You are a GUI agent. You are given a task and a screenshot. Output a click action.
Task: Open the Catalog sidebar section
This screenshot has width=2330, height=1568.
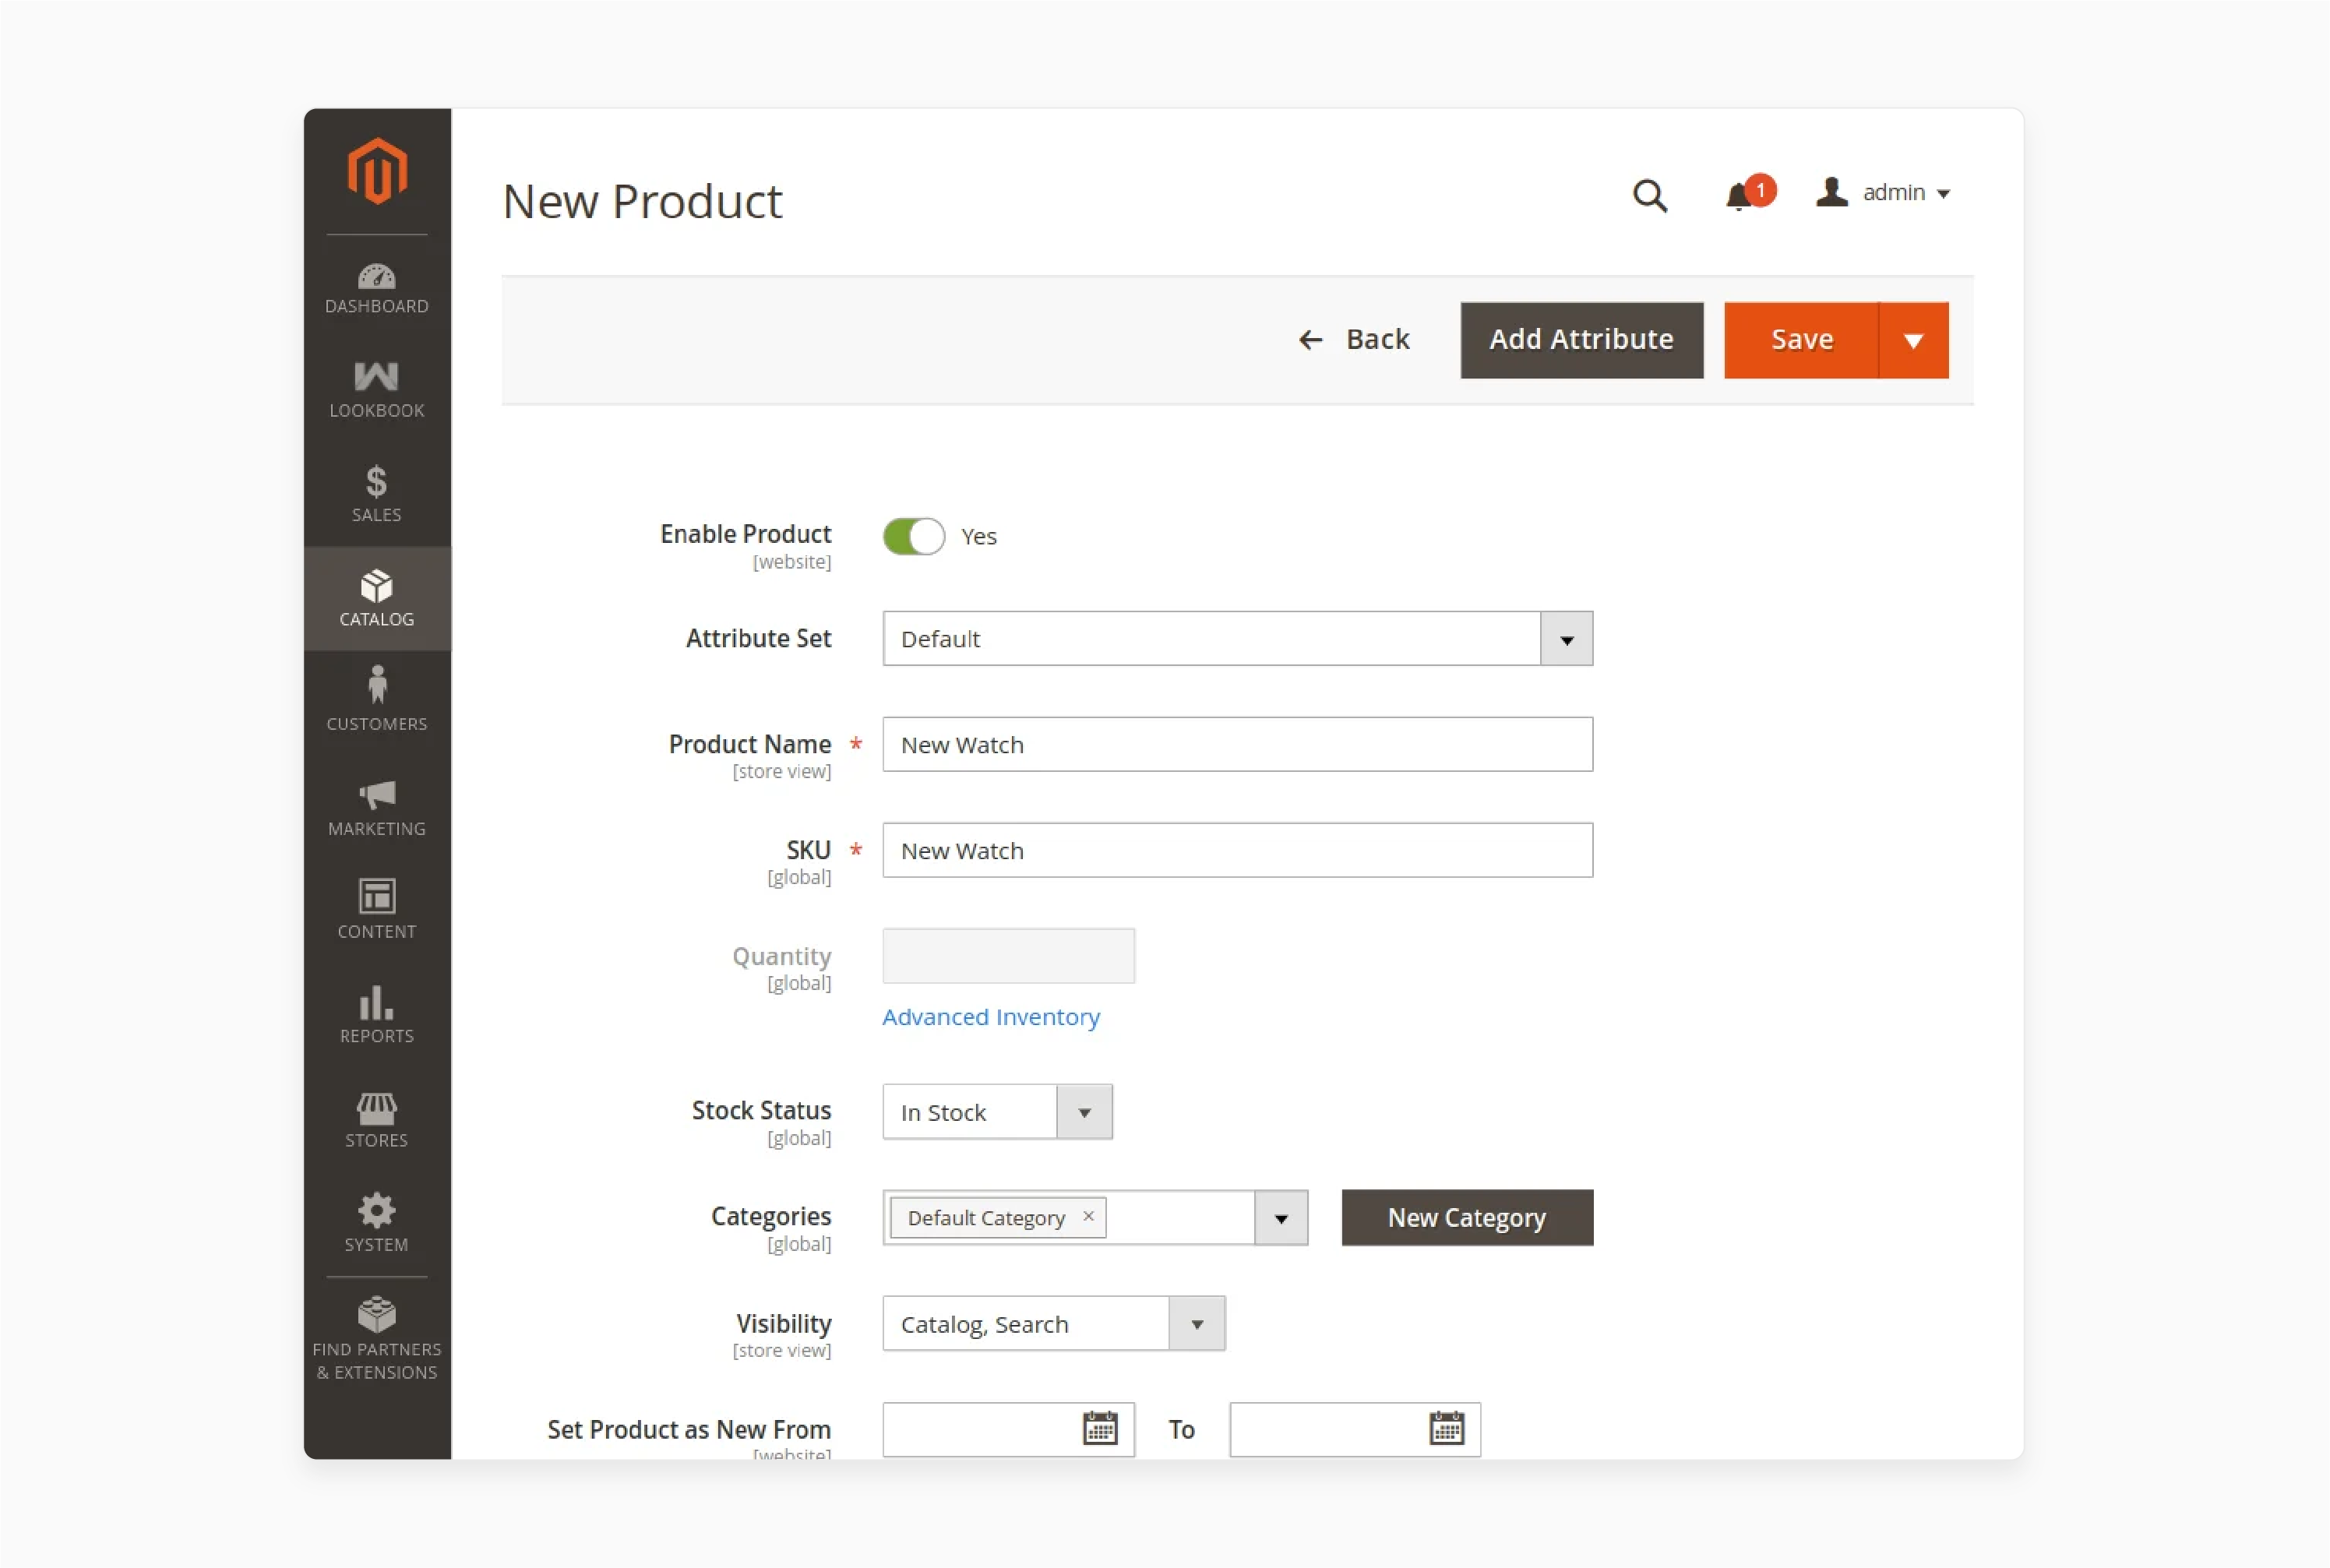pyautogui.click(x=377, y=598)
